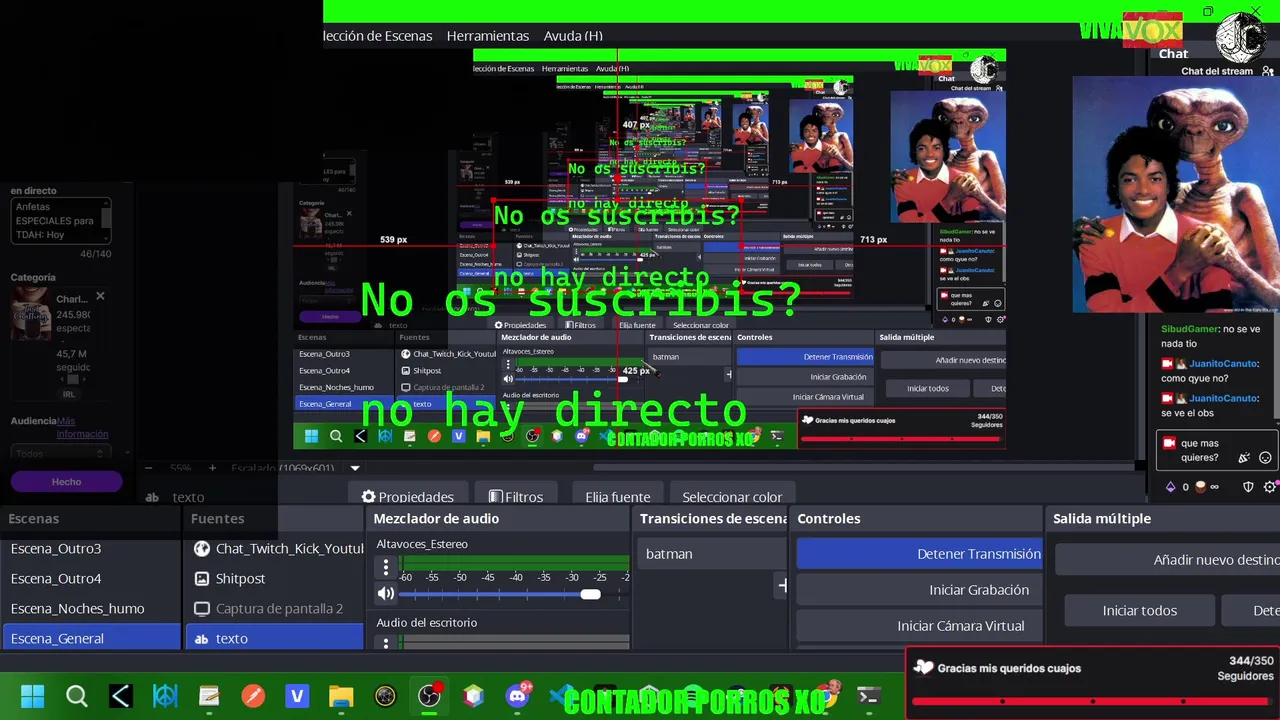Click Iniciar Grabación button
This screenshot has height=720, width=1280.
click(x=919, y=590)
